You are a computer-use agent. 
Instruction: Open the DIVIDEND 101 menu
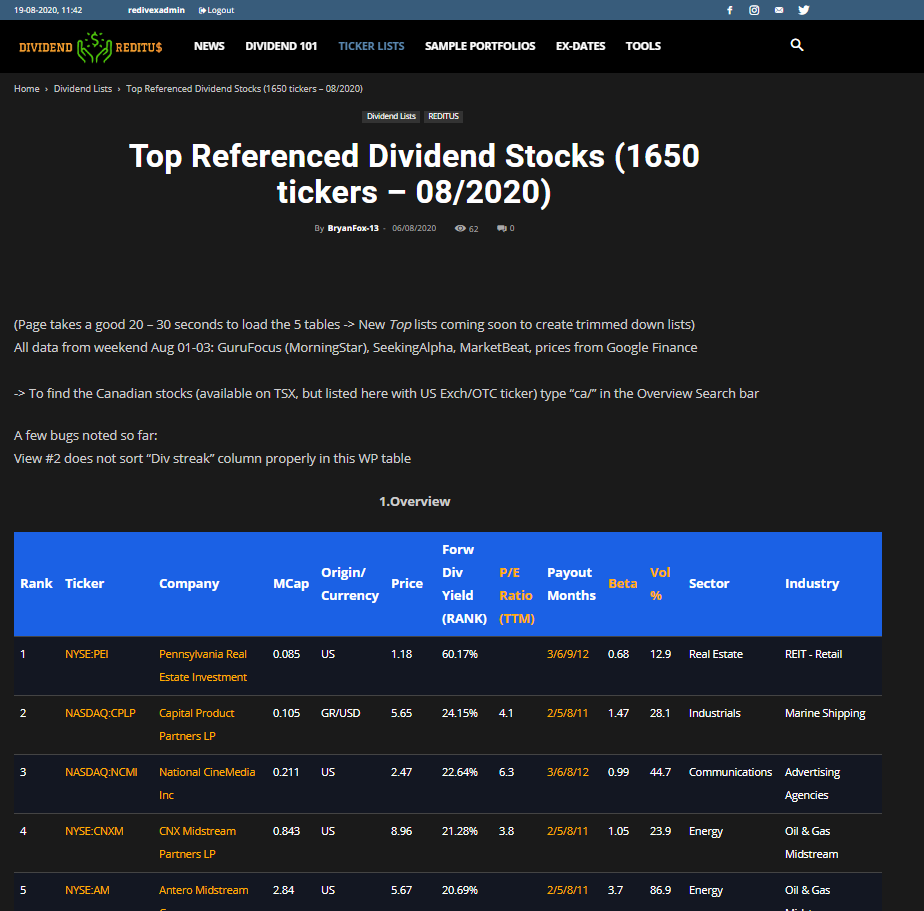(x=281, y=46)
